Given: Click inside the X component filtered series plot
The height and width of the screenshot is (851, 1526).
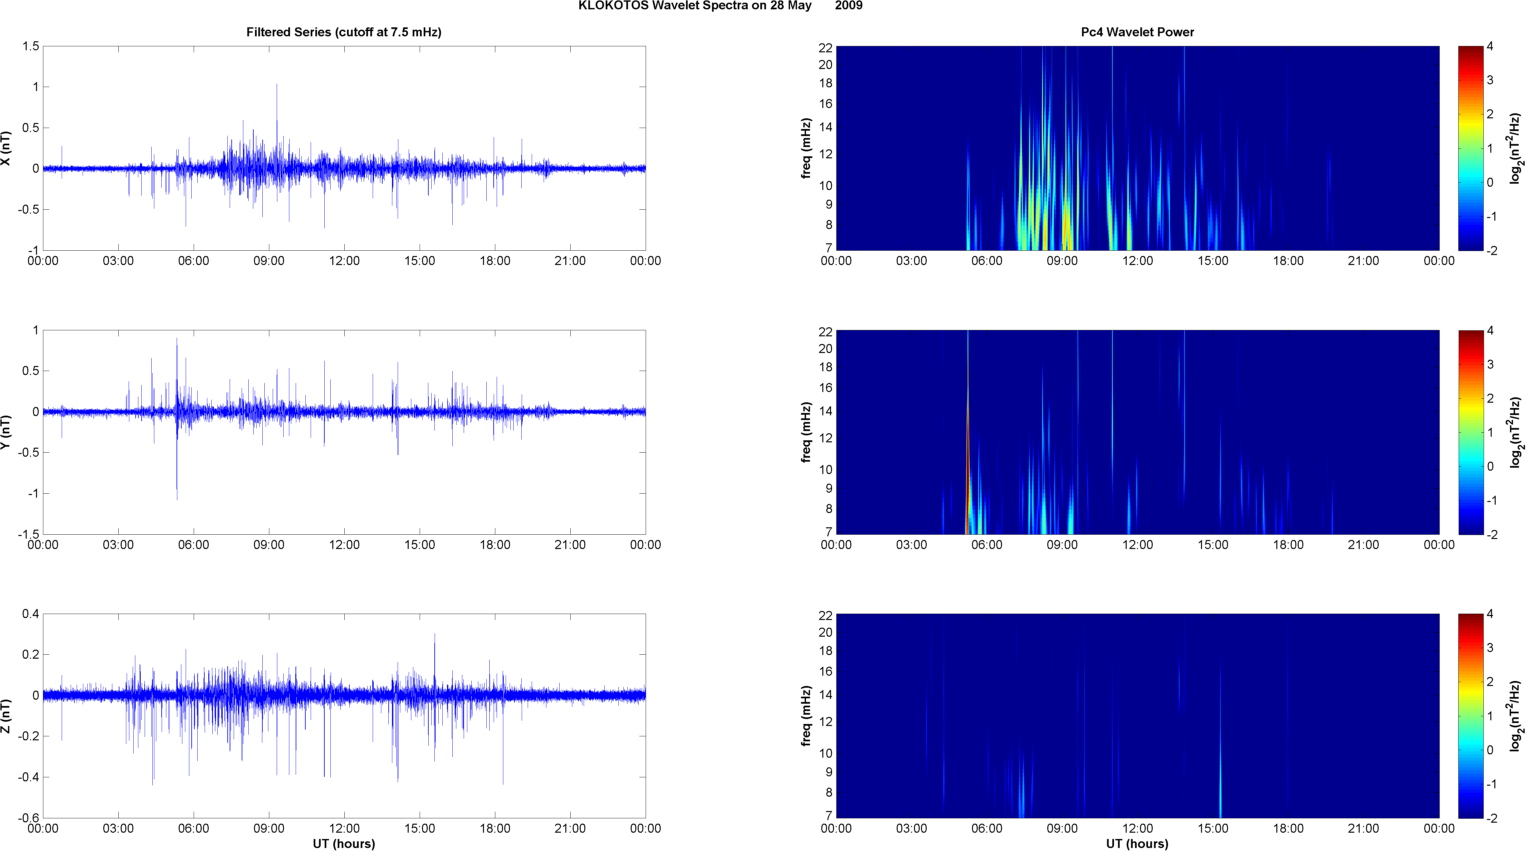Looking at the screenshot, I should (x=344, y=148).
